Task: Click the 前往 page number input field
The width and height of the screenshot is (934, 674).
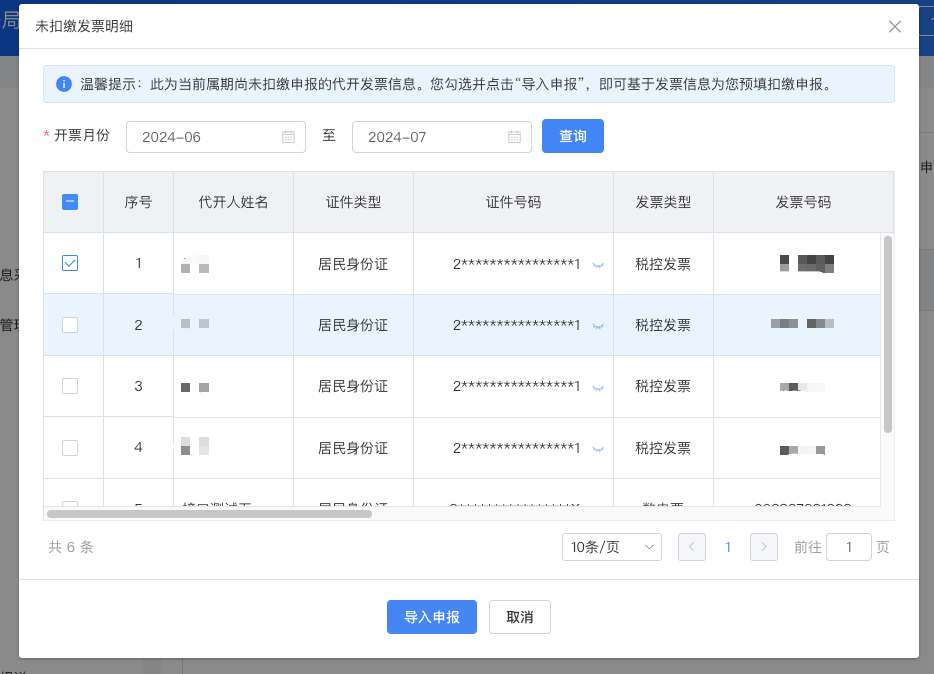Action: pyautogui.click(x=848, y=547)
